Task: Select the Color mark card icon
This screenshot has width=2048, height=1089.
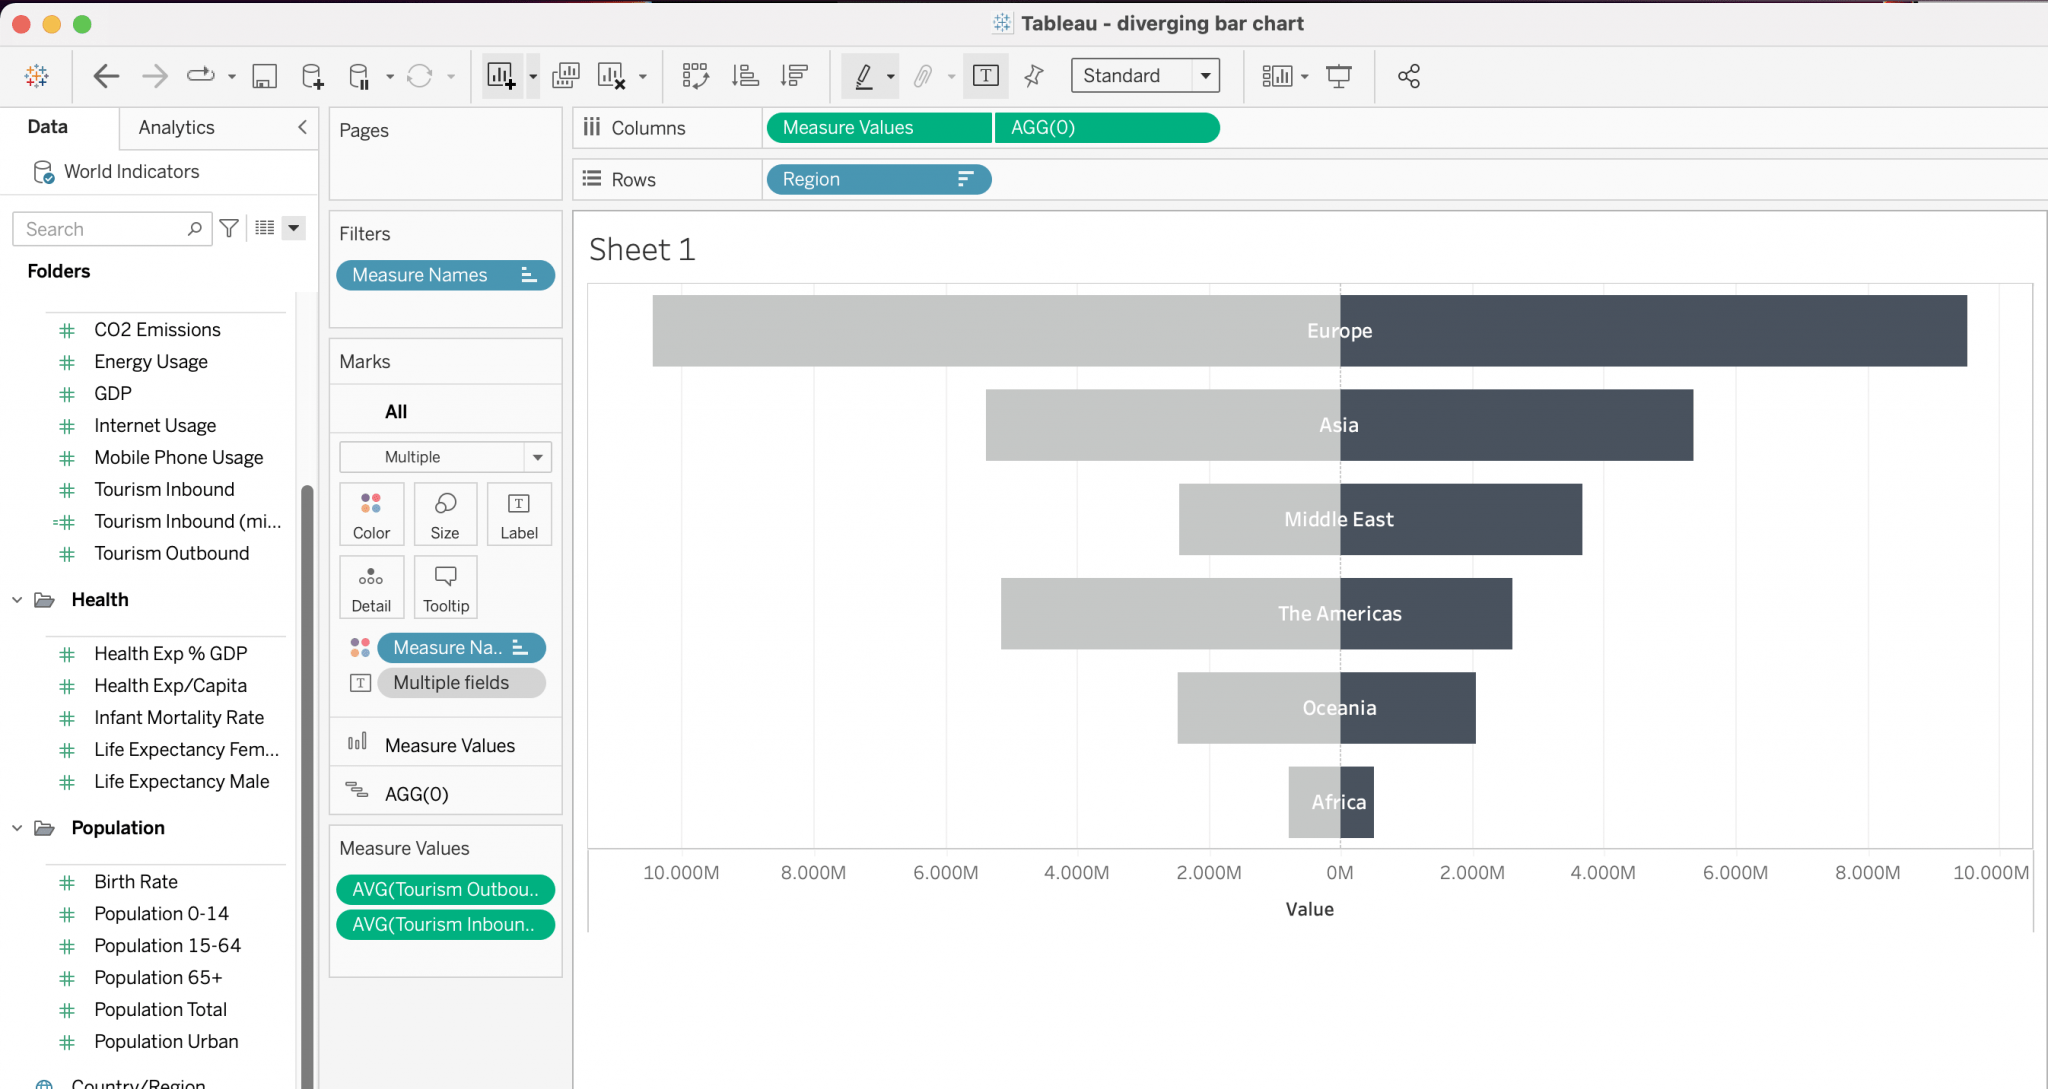Action: click(371, 513)
